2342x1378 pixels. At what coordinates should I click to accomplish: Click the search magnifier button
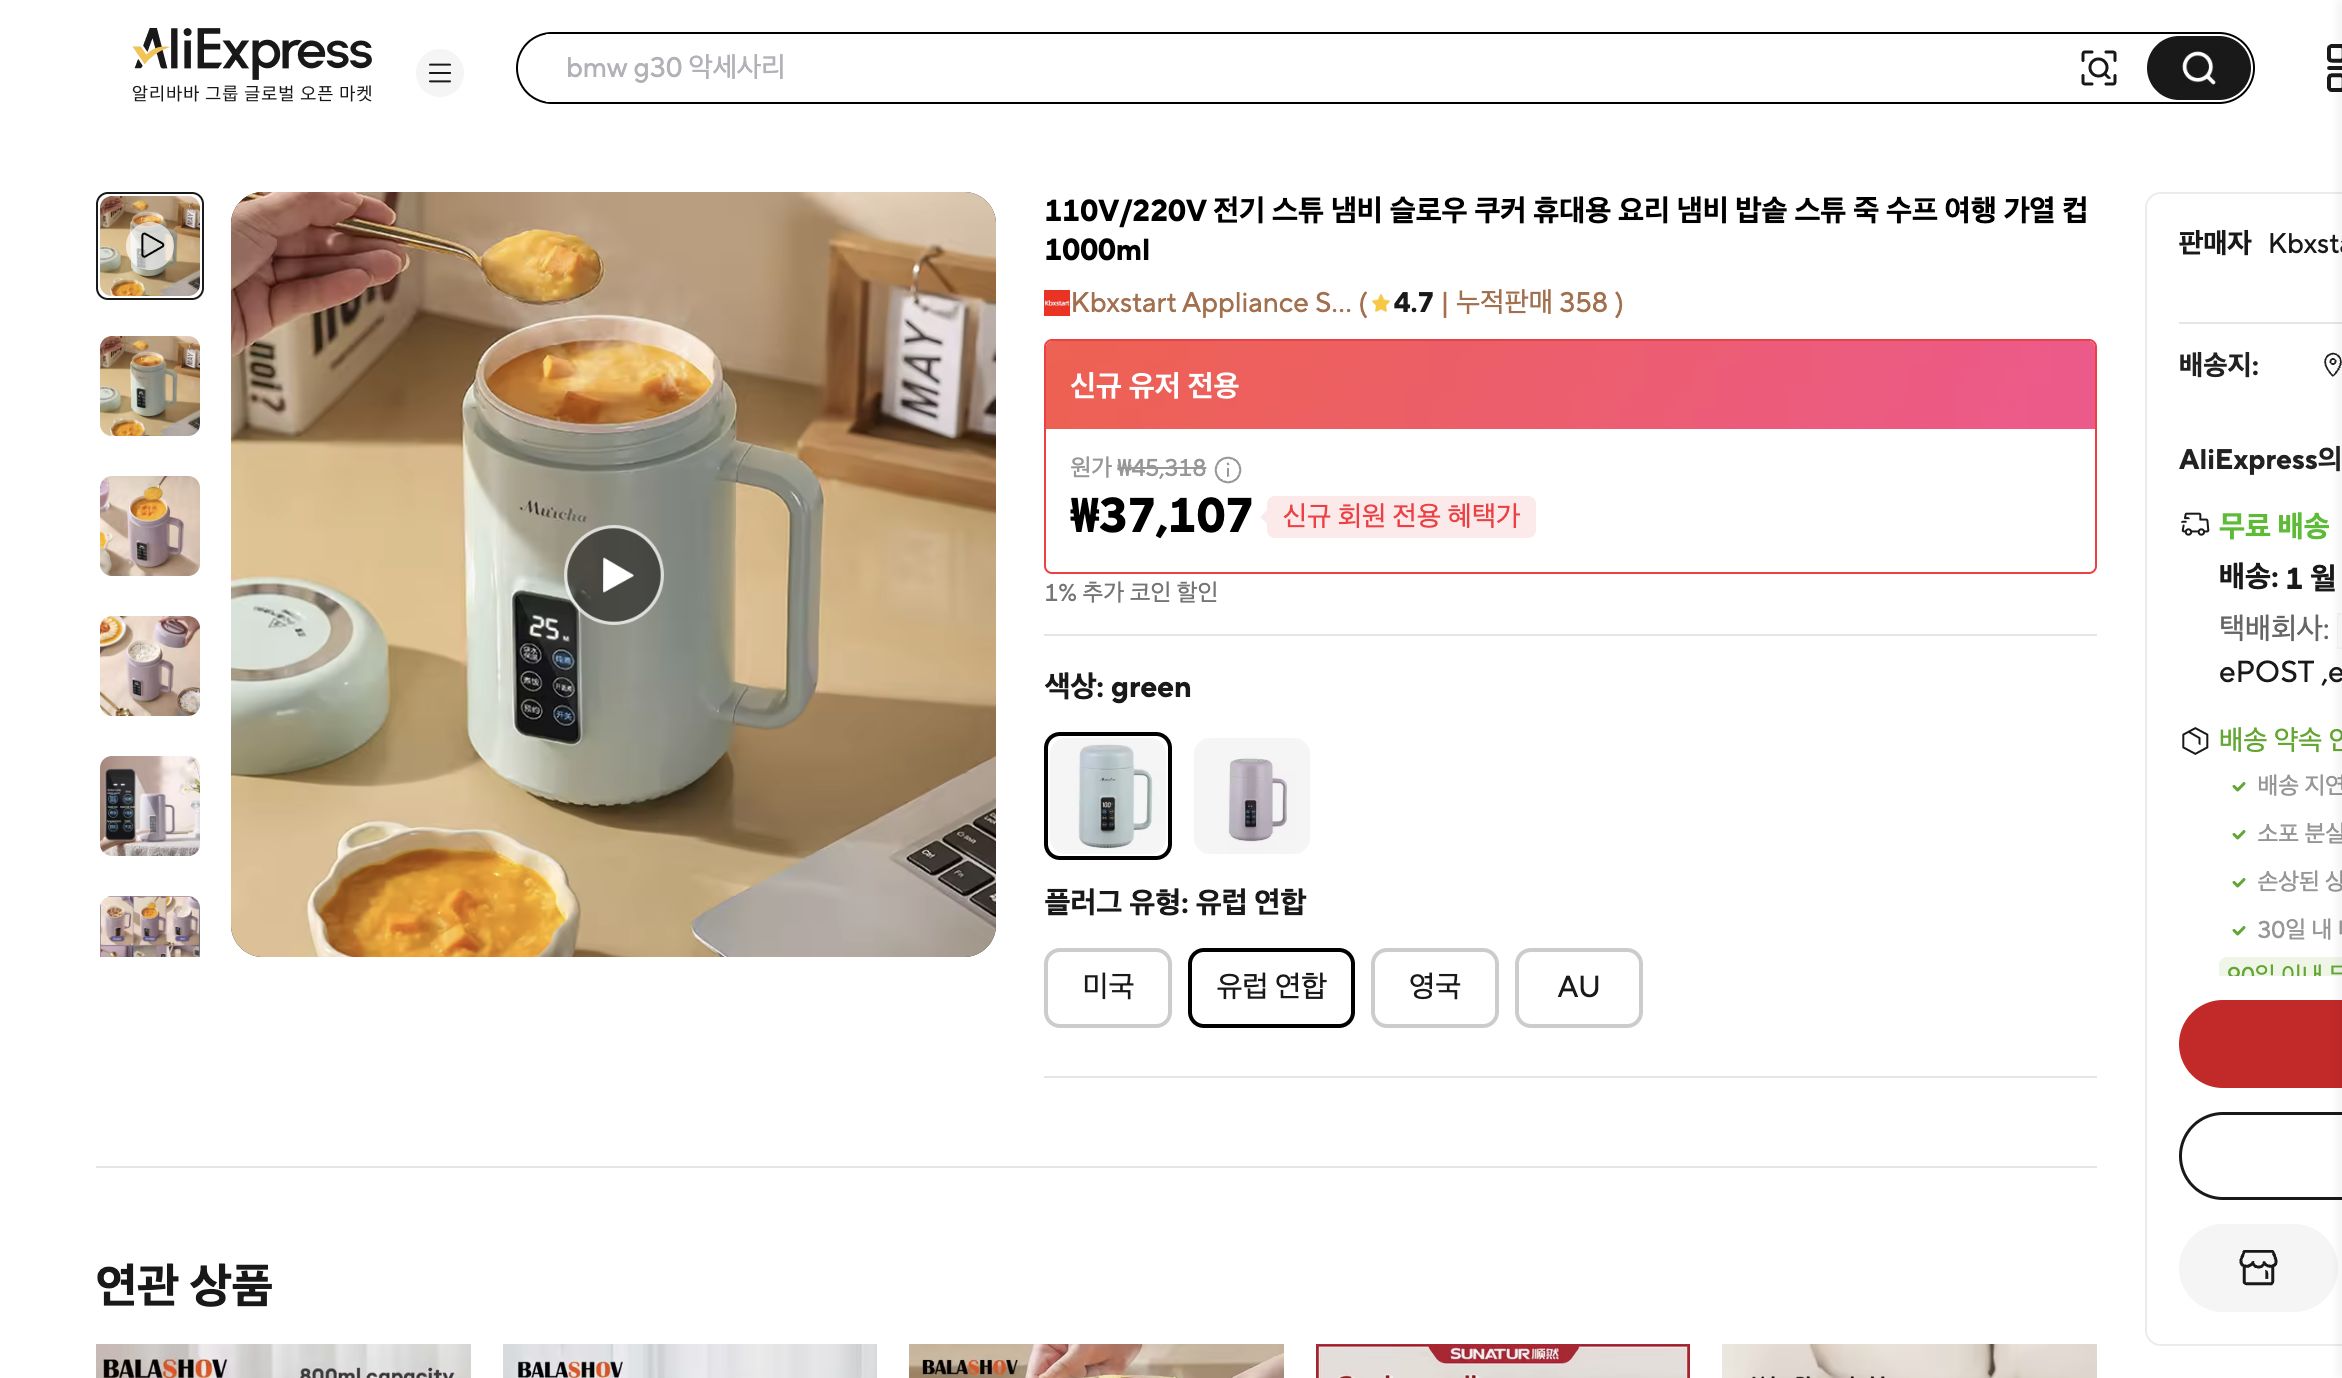coord(2197,68)
